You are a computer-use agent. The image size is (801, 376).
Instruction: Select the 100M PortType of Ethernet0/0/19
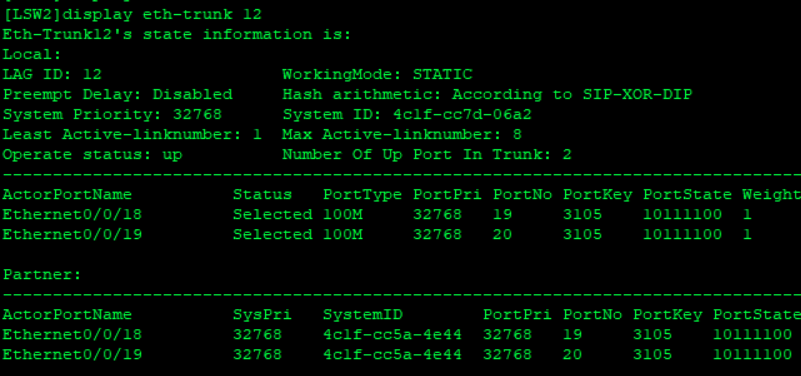tap(343, 234)
